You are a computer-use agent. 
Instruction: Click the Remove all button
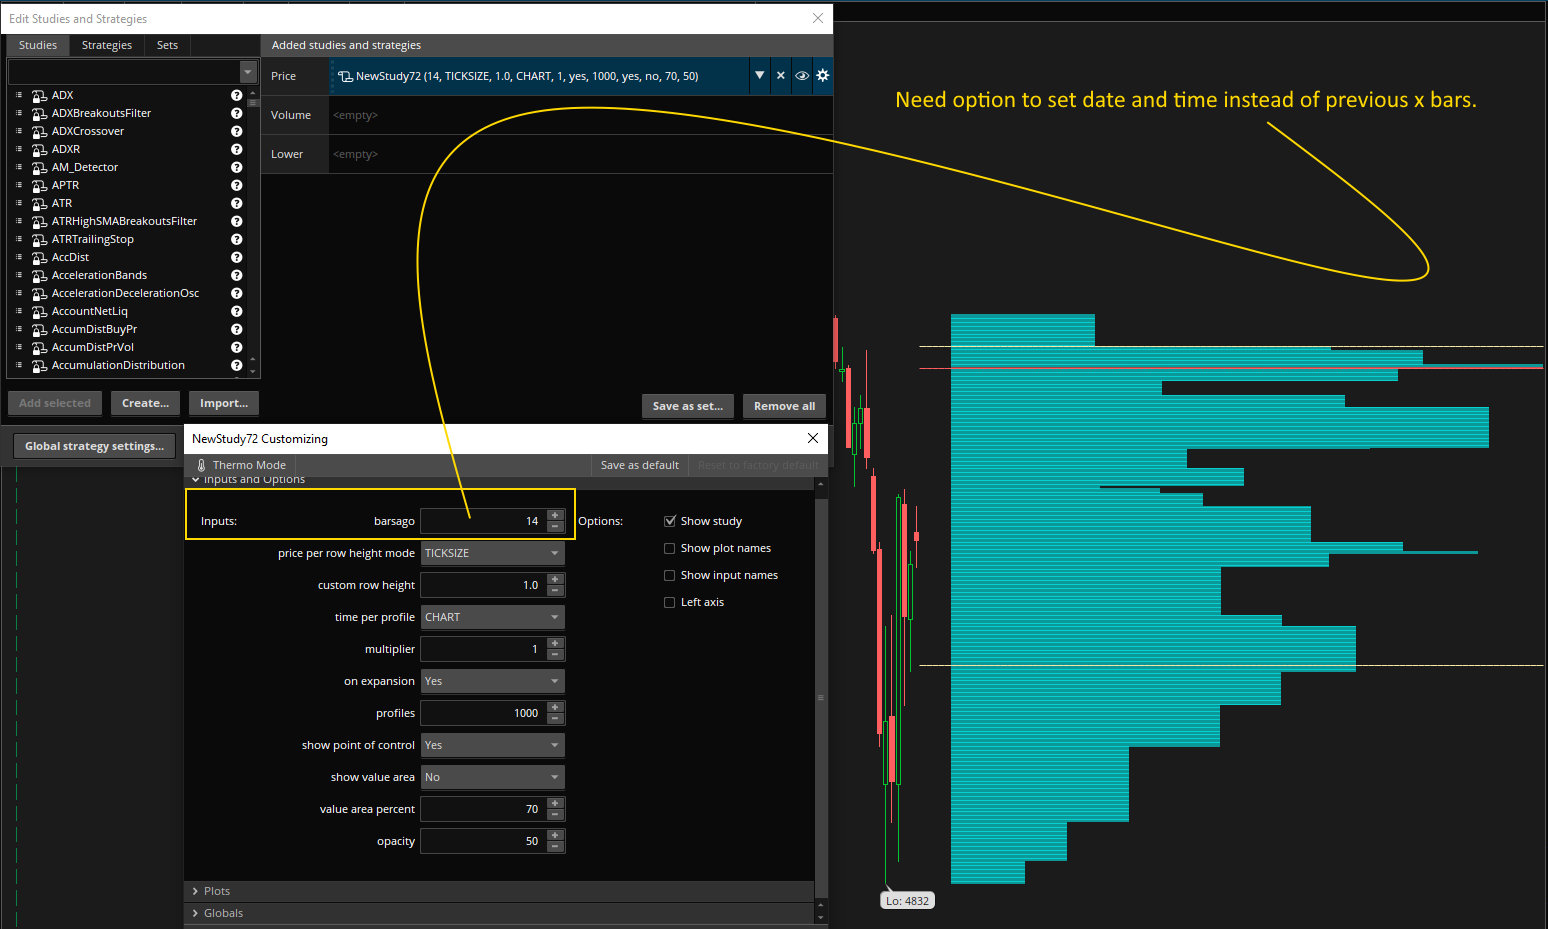(784, 406)
